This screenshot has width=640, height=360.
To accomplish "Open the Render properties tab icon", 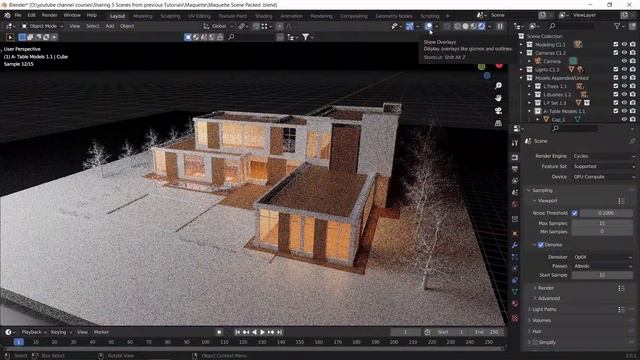I will (x=515, y=157).
